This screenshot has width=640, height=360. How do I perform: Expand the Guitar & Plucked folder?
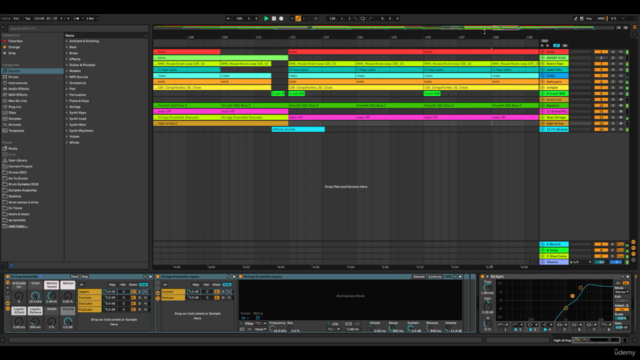pyautogui.click(x=67, y=65)
